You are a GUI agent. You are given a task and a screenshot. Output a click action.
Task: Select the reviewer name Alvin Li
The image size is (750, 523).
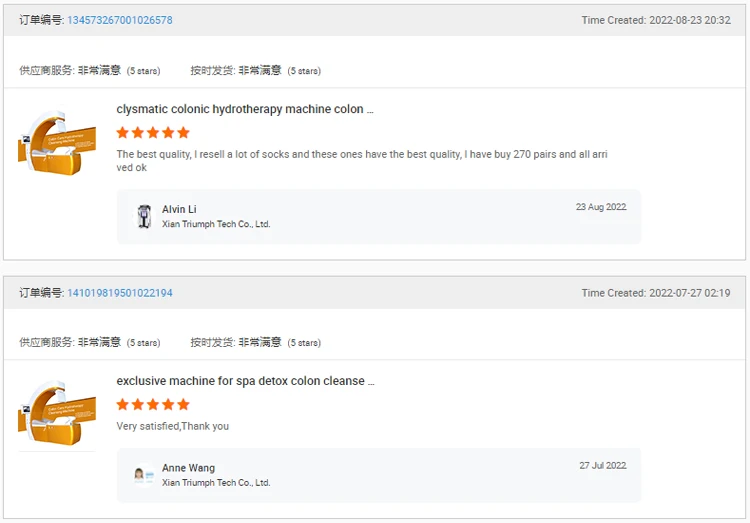(179, 210)
